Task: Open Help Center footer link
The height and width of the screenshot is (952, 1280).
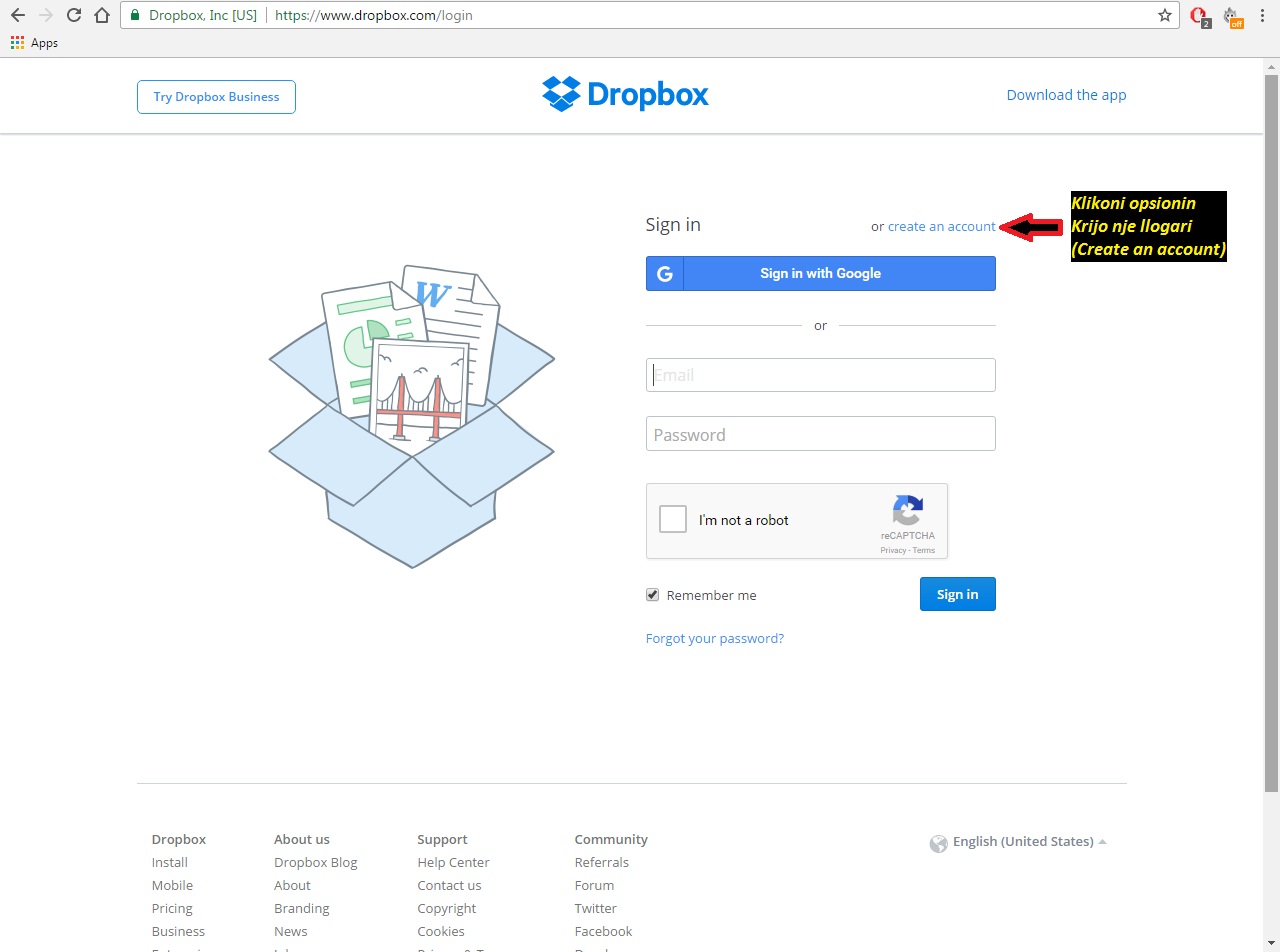Action: (x=453, y=862)
